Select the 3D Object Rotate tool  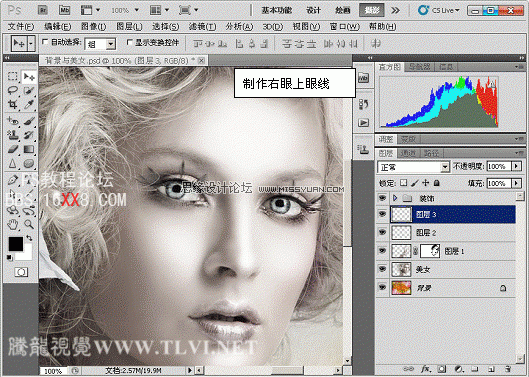(12, 210)
